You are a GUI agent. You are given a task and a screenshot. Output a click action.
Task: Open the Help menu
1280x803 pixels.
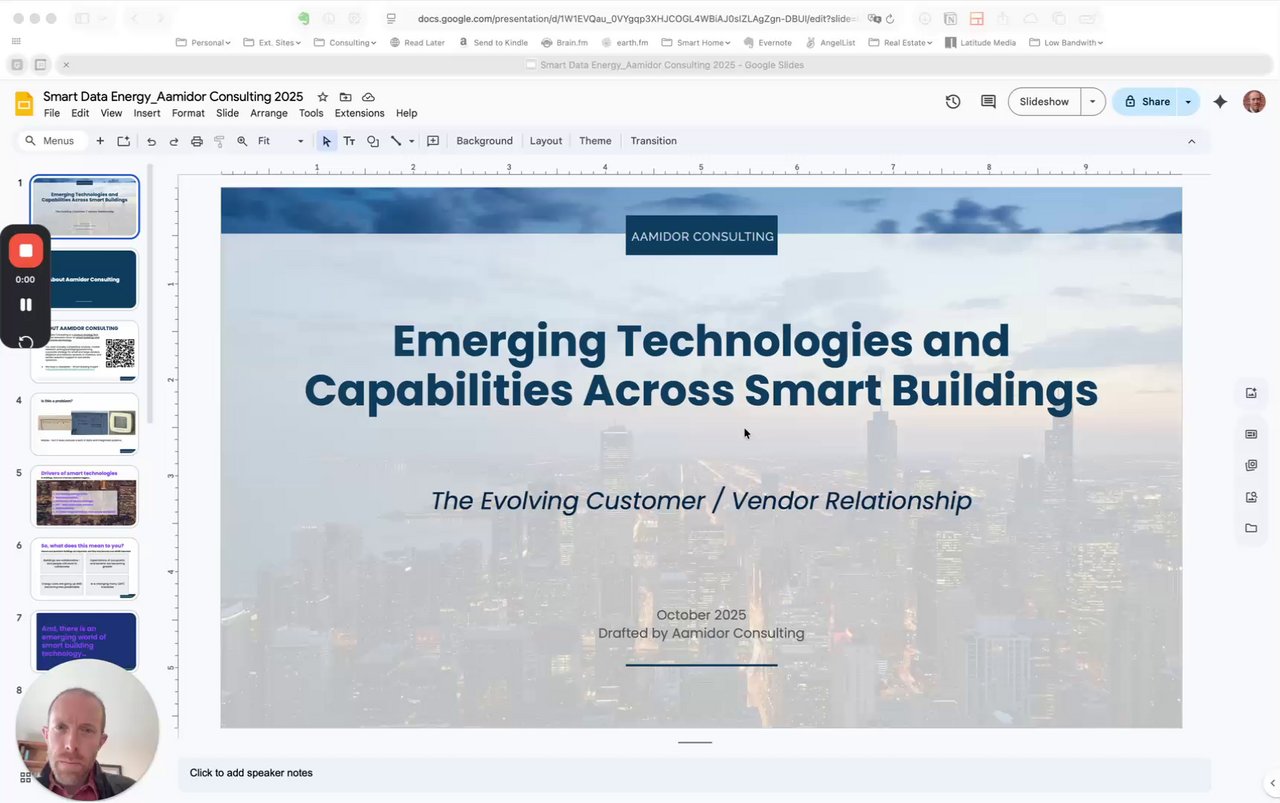point(406,113)
